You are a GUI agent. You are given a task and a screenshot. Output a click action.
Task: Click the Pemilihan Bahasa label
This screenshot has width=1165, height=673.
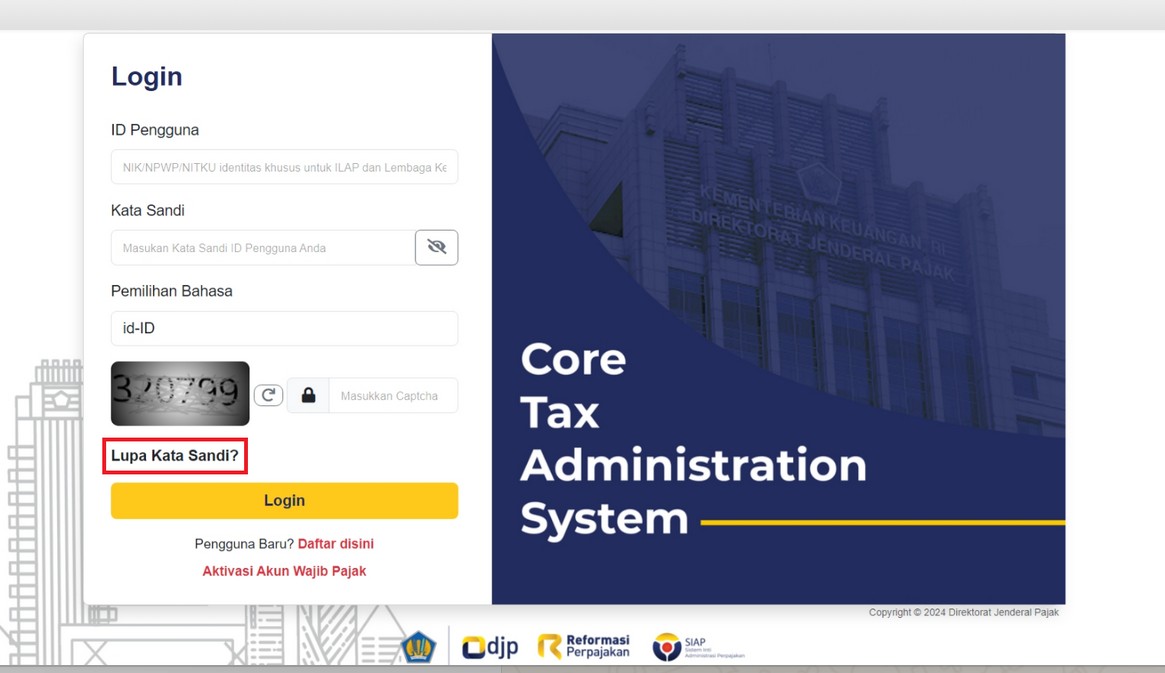pyautogui.click(x=171, y=291)
